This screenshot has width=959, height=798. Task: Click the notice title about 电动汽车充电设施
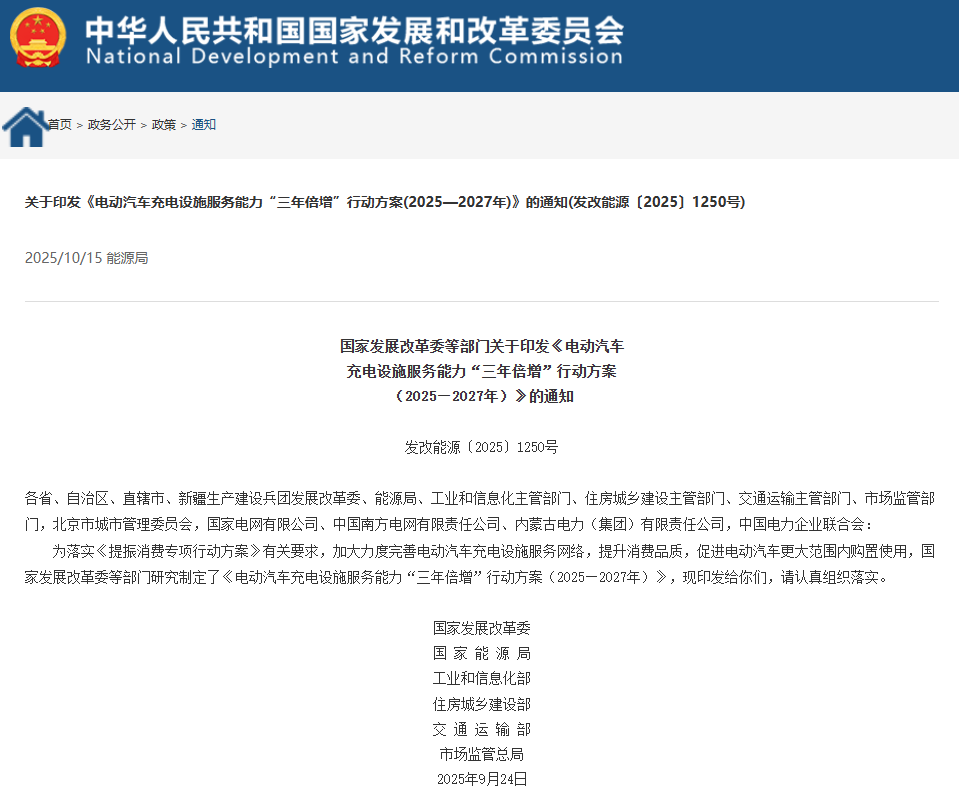click(x=383, y=201)
